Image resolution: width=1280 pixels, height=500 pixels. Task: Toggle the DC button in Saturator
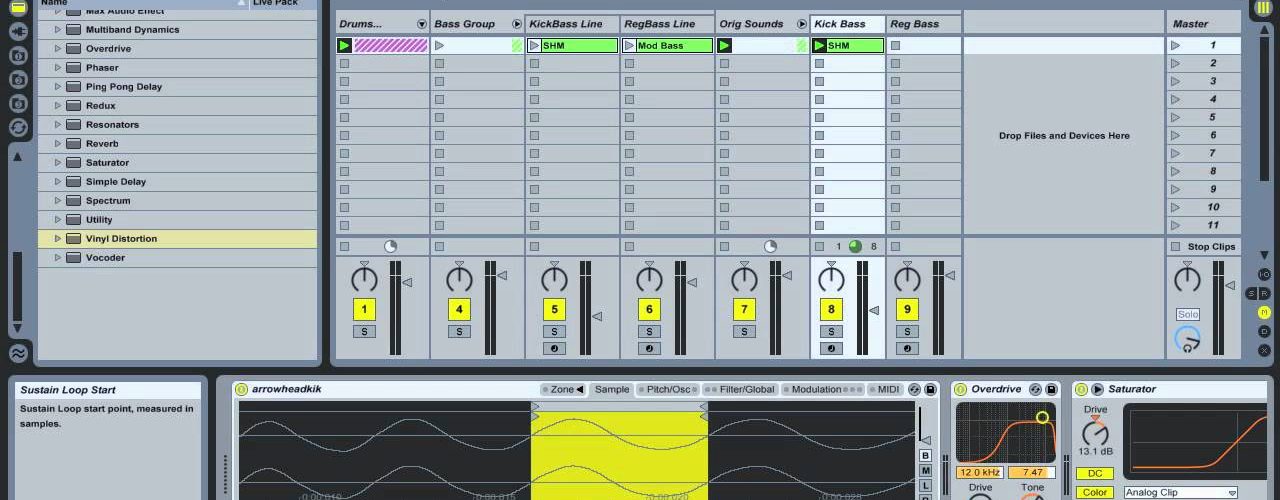[x=1095, y=473]
